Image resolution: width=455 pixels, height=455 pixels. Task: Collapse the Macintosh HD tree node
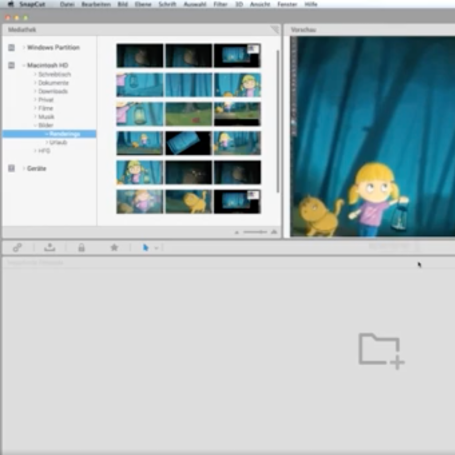(24, 65)
